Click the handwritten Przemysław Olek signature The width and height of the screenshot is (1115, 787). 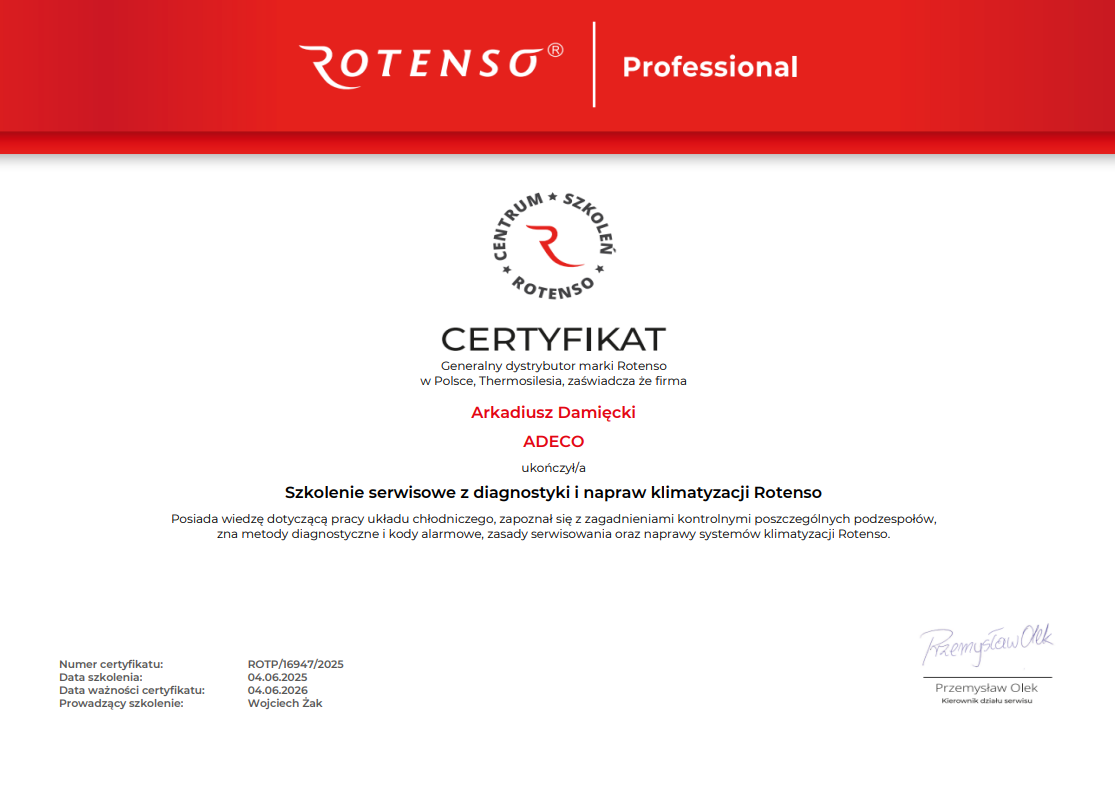pos(986,645)
